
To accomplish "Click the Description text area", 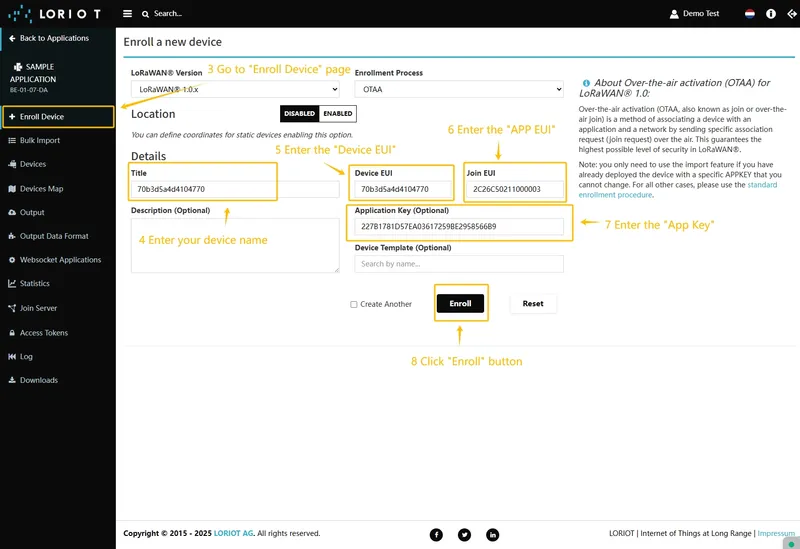I will point(235,245).
